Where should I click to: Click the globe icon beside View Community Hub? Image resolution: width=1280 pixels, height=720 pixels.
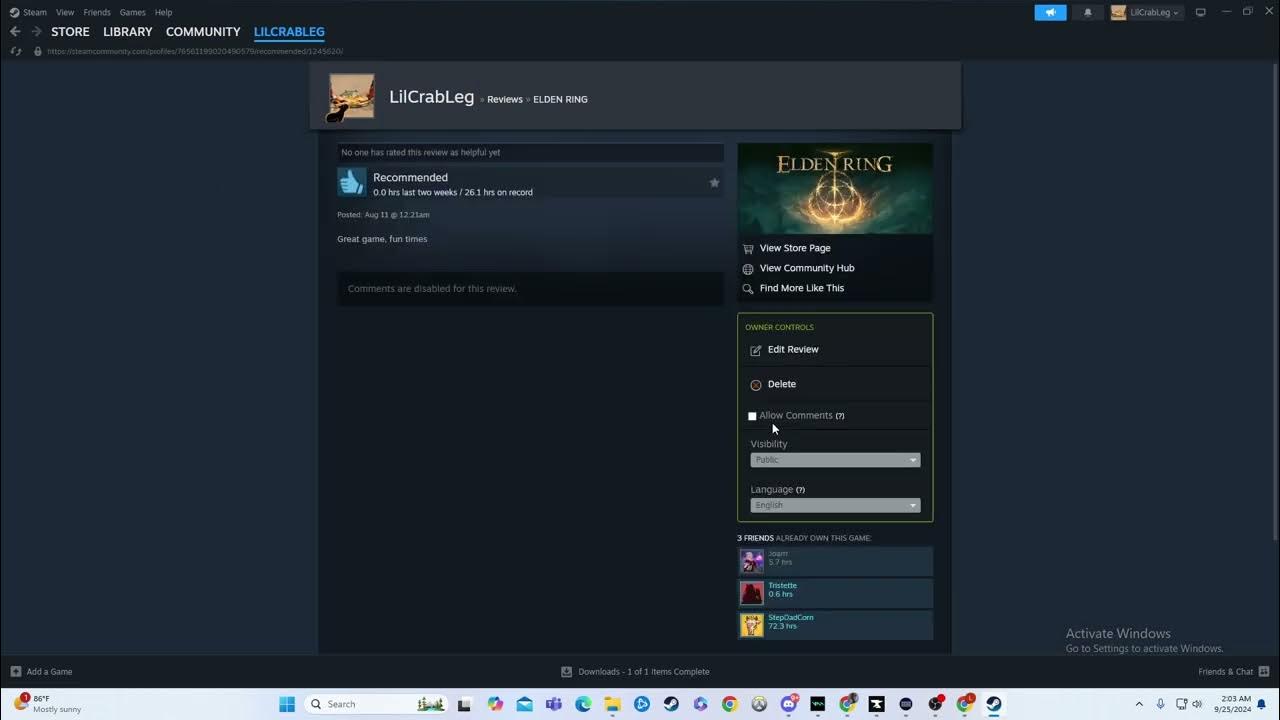click(748, 269)
